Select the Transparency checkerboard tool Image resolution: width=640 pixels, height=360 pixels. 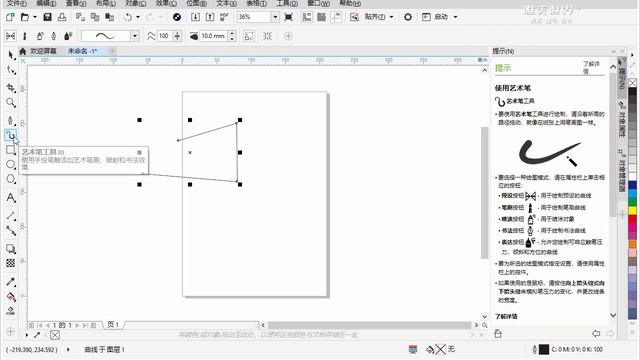coord(11,263)
